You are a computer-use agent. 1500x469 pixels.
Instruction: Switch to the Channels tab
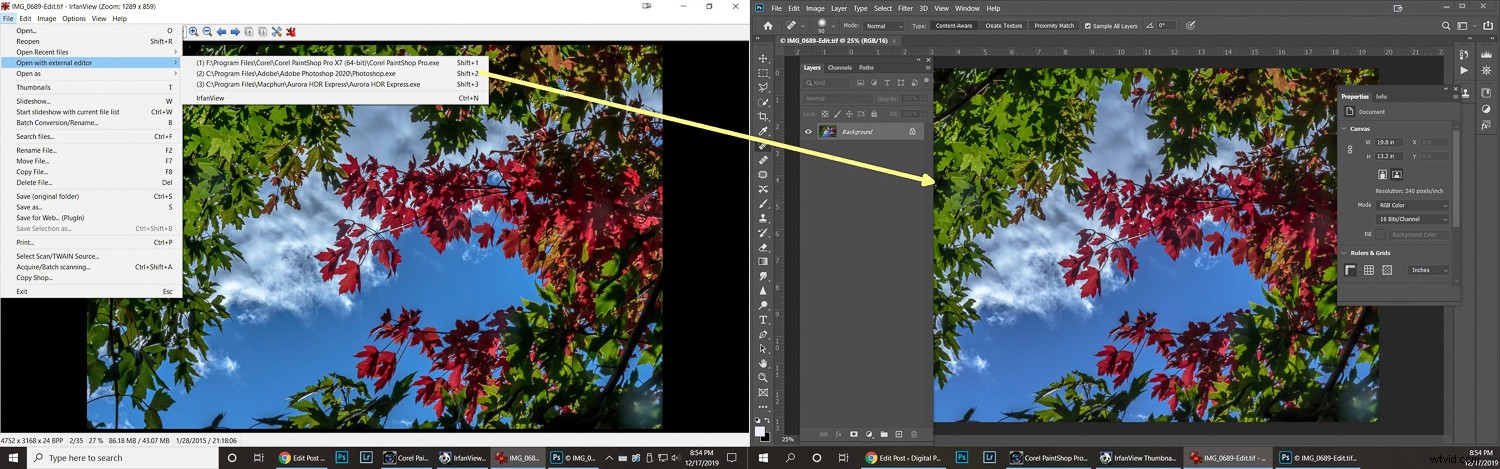pyautogui.click(x=840, y=68)
